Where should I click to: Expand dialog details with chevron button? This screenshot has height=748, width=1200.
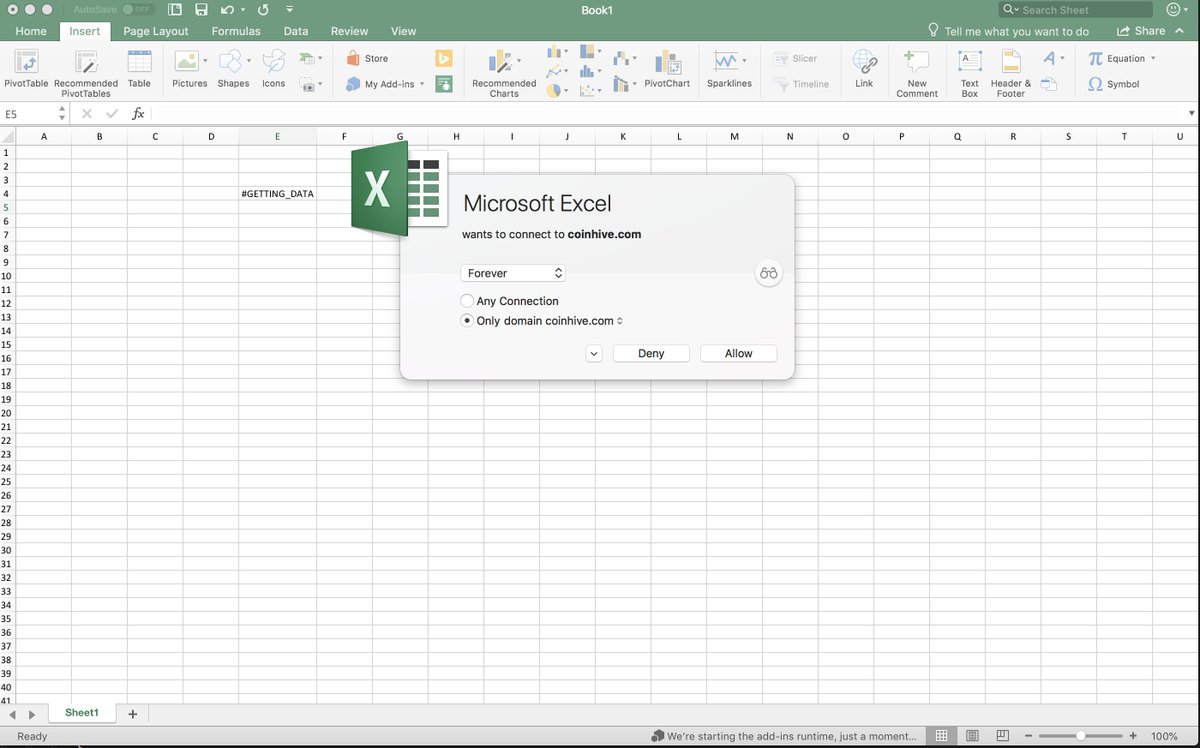pyautogui.click(x=594, y=353)
